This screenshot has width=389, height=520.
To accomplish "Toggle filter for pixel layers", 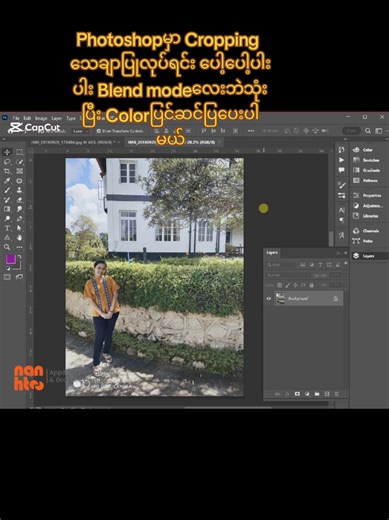I will tap(303, 265).
